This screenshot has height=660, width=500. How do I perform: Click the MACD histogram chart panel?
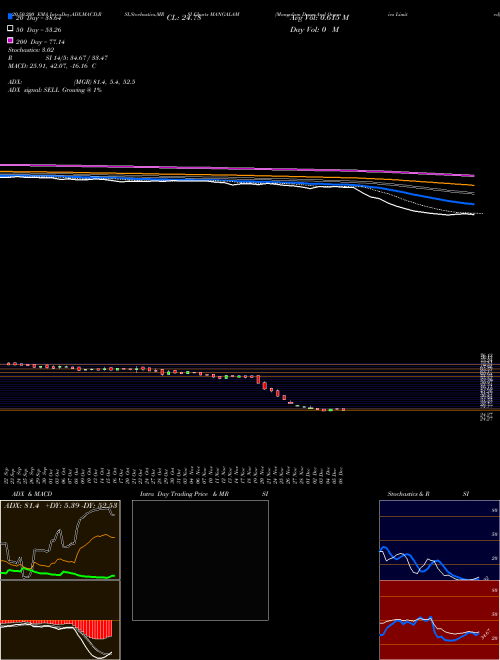pos(60,620)
